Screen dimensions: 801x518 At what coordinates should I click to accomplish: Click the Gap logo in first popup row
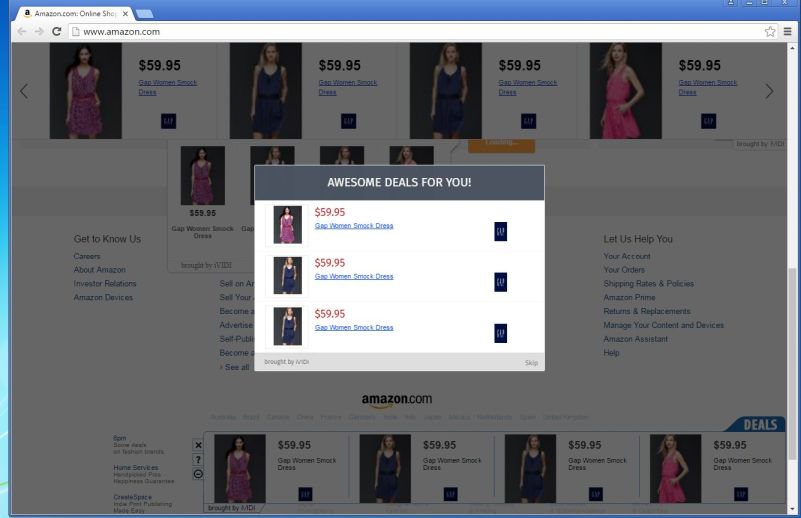coord(501,231)
